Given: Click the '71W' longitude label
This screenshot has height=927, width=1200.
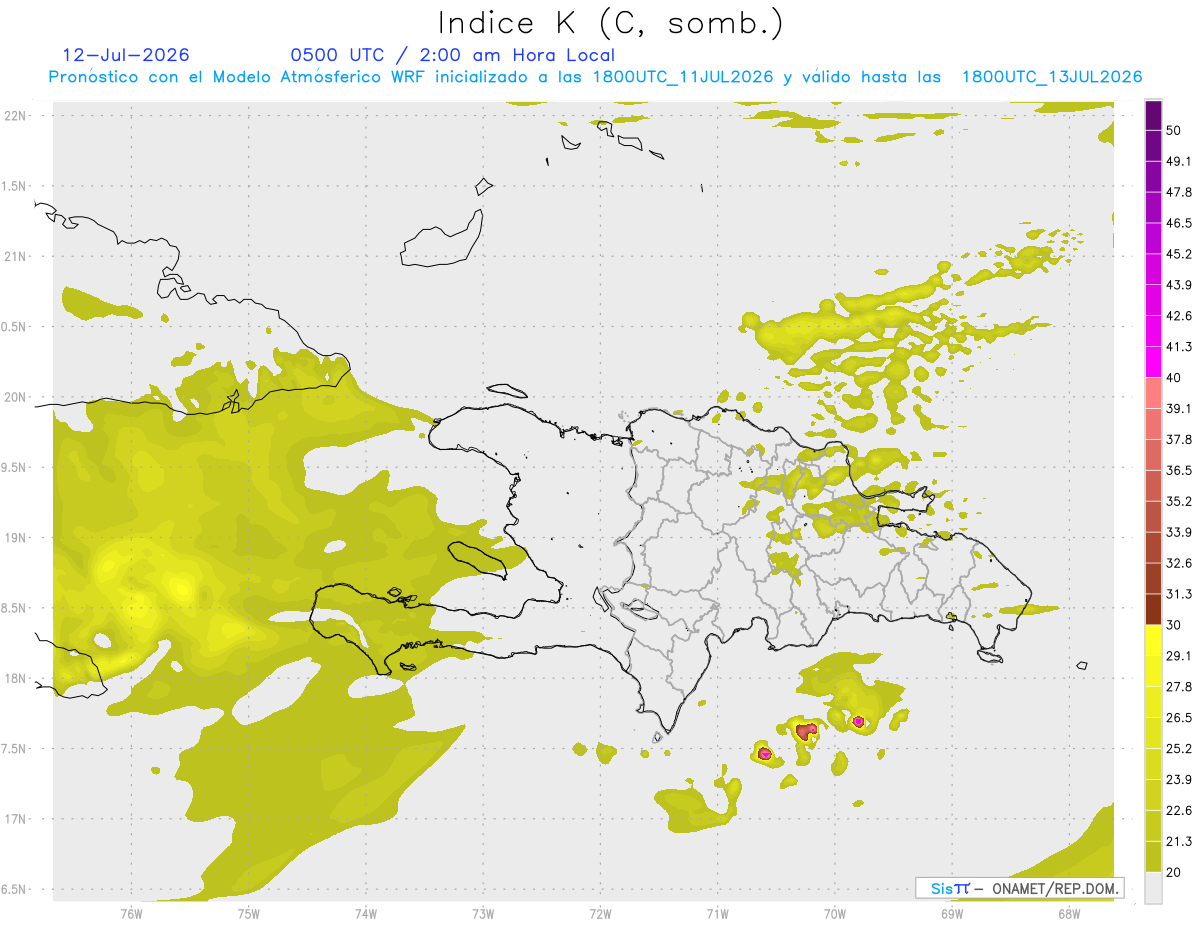Looking at the screenshot, I should point(717,914).
